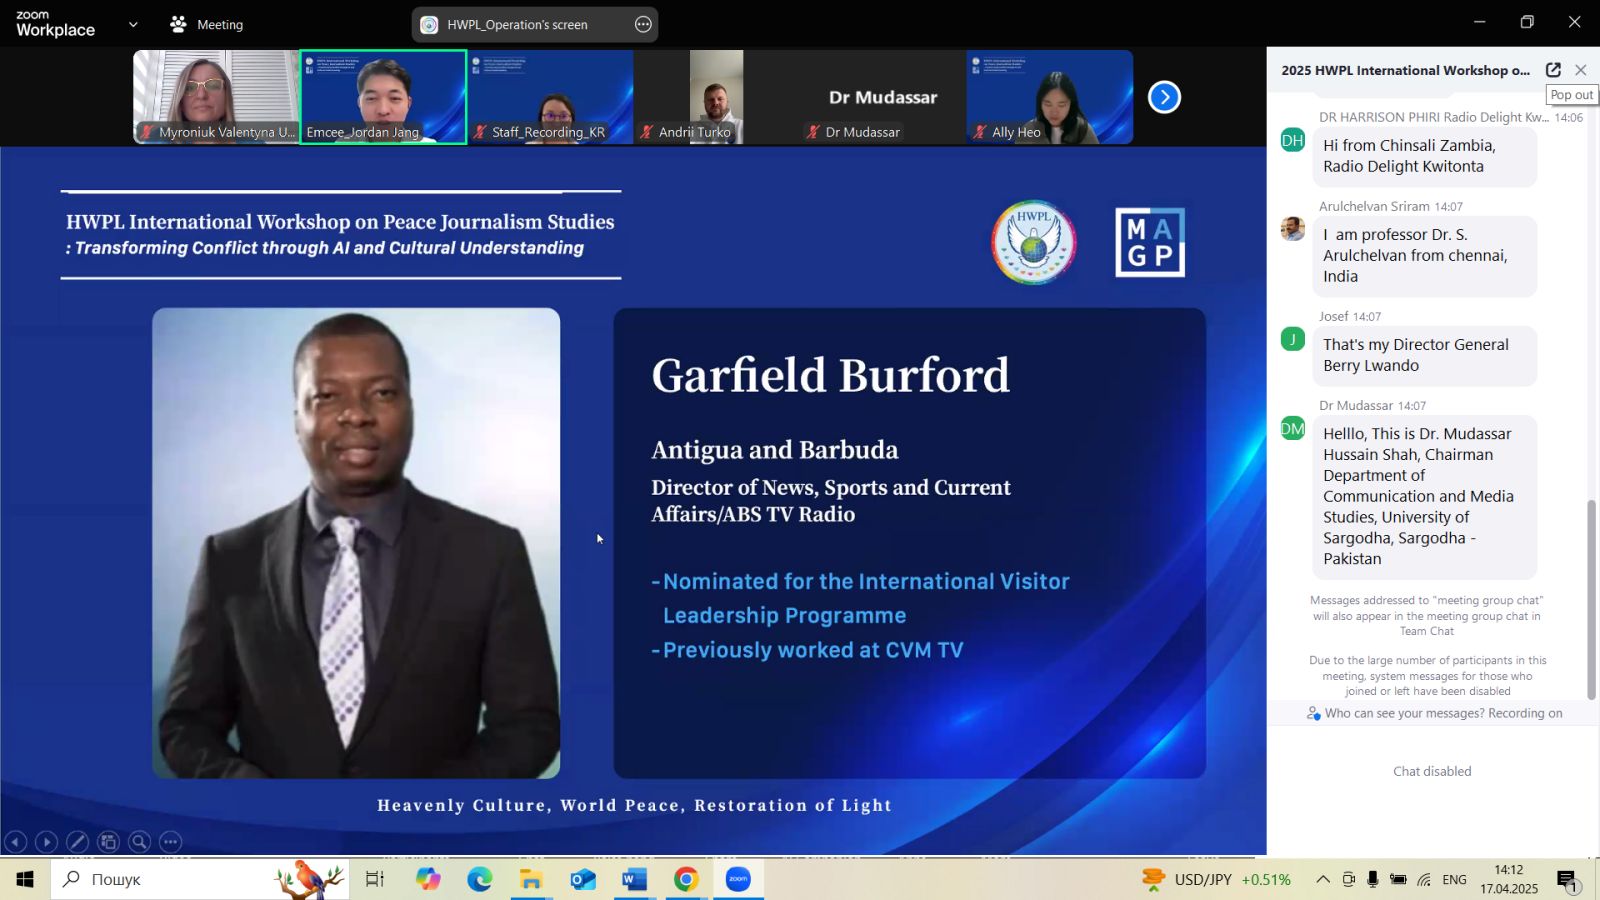
Task: Select Myroniuk Valentyna video thumbnail
Action: [216, 97]
